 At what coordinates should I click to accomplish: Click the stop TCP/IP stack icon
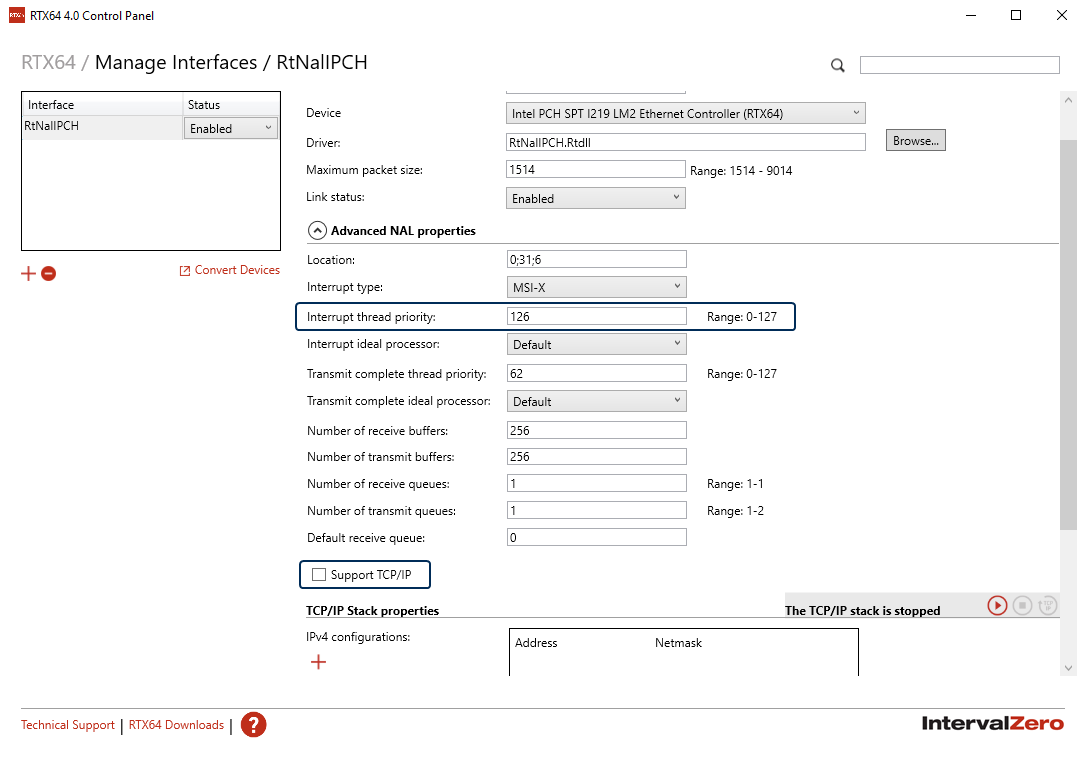(1022, 605)
